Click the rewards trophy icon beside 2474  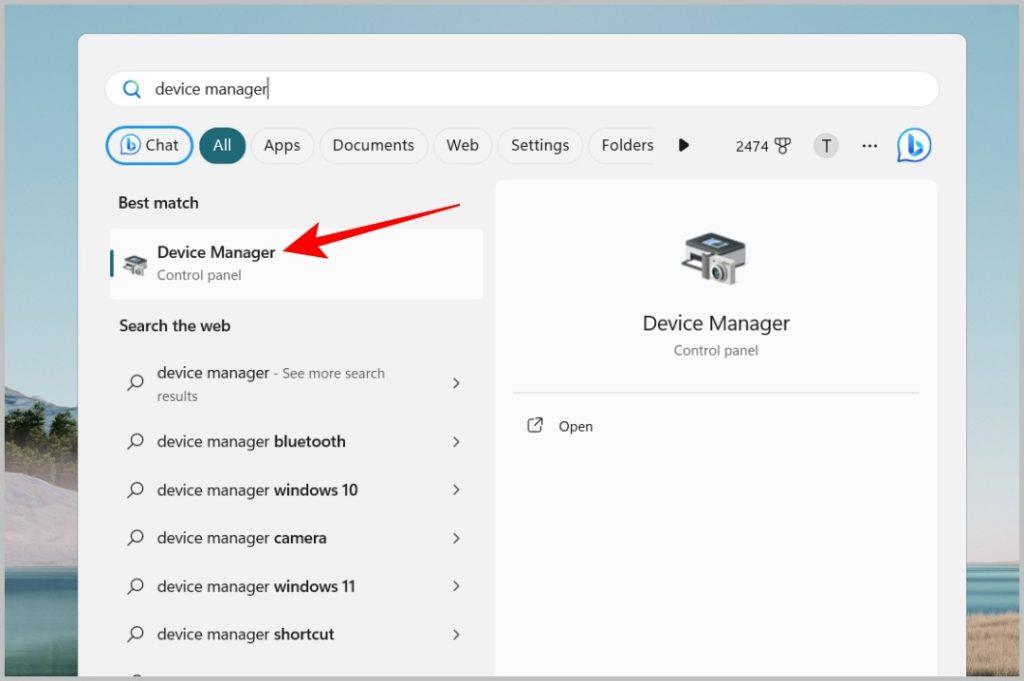point(782,146)
